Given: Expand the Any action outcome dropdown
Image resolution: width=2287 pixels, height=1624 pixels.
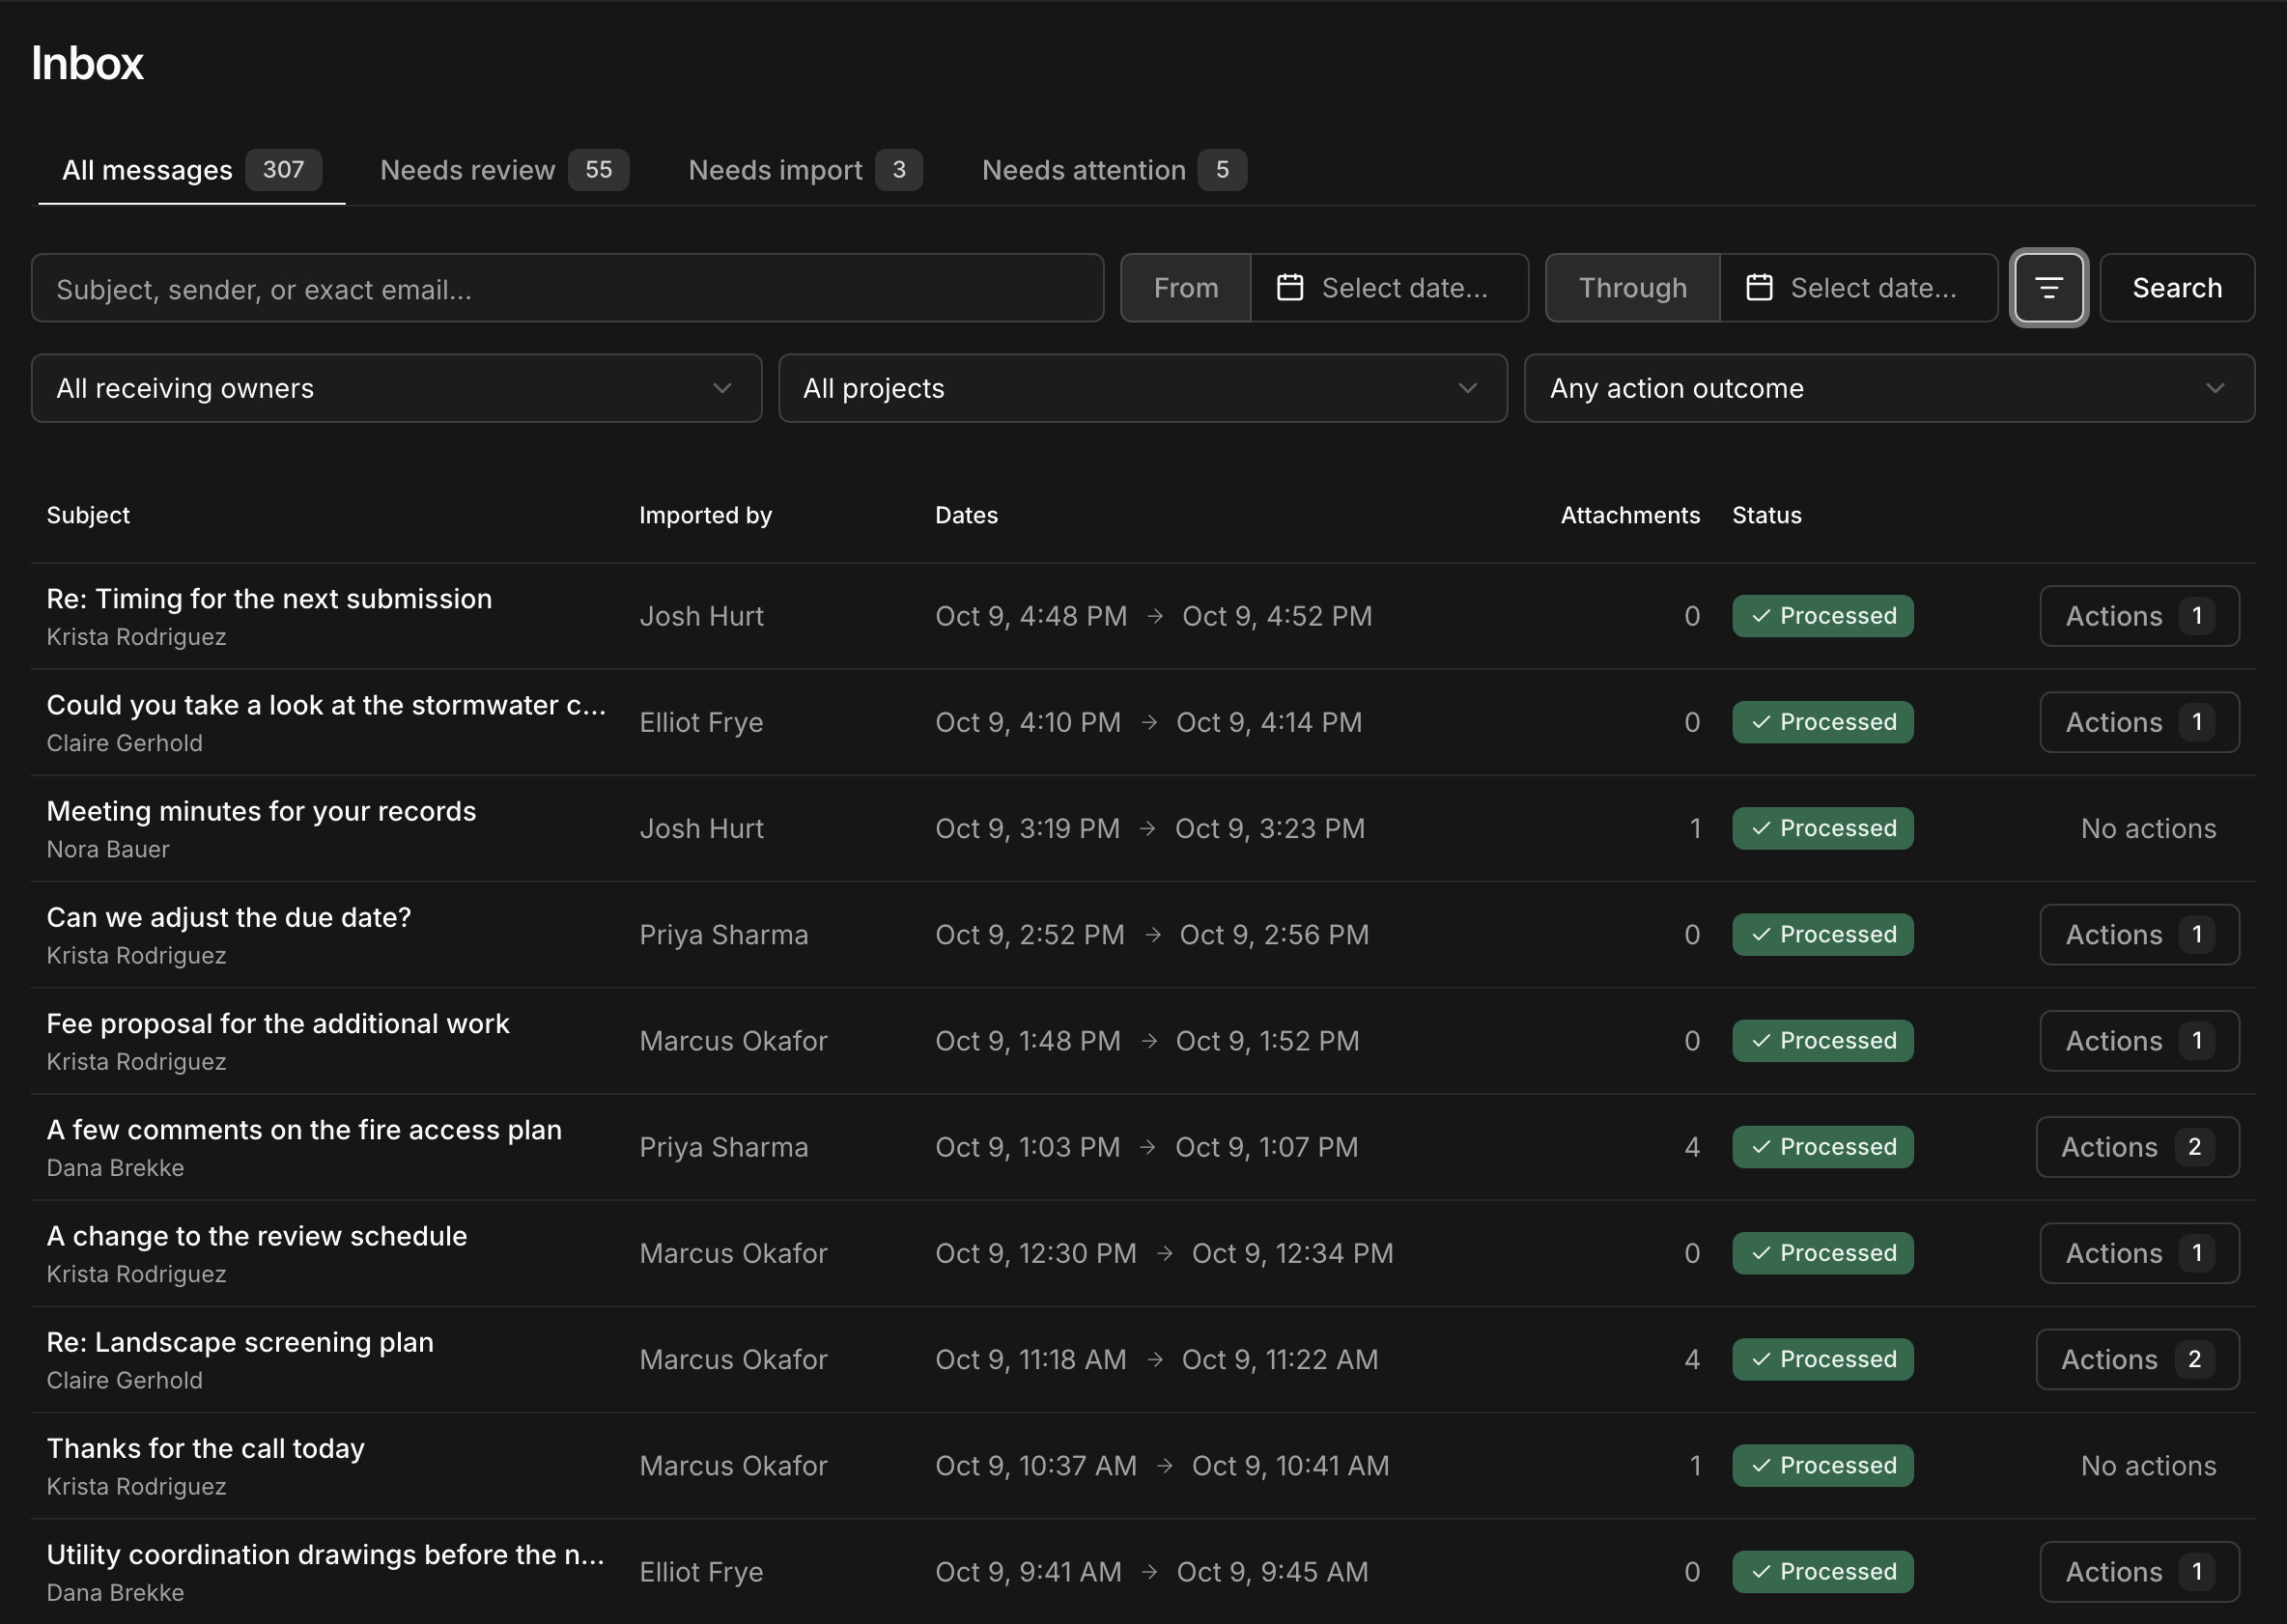Looking at the screenshot, I should click(1889, 388).
